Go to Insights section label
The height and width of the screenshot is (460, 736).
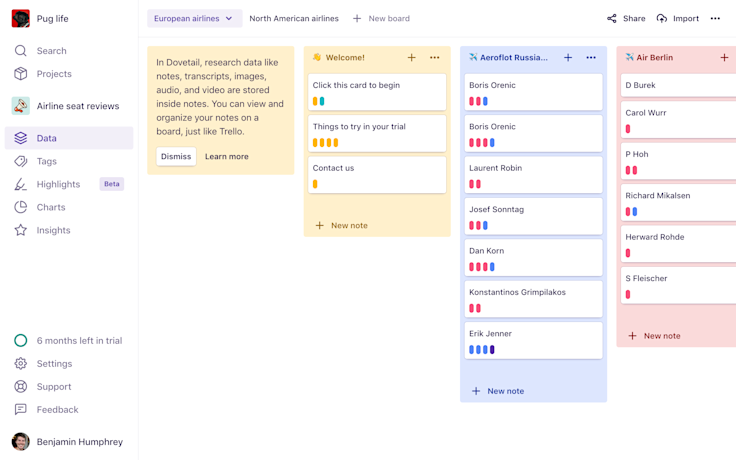[54, 230]
